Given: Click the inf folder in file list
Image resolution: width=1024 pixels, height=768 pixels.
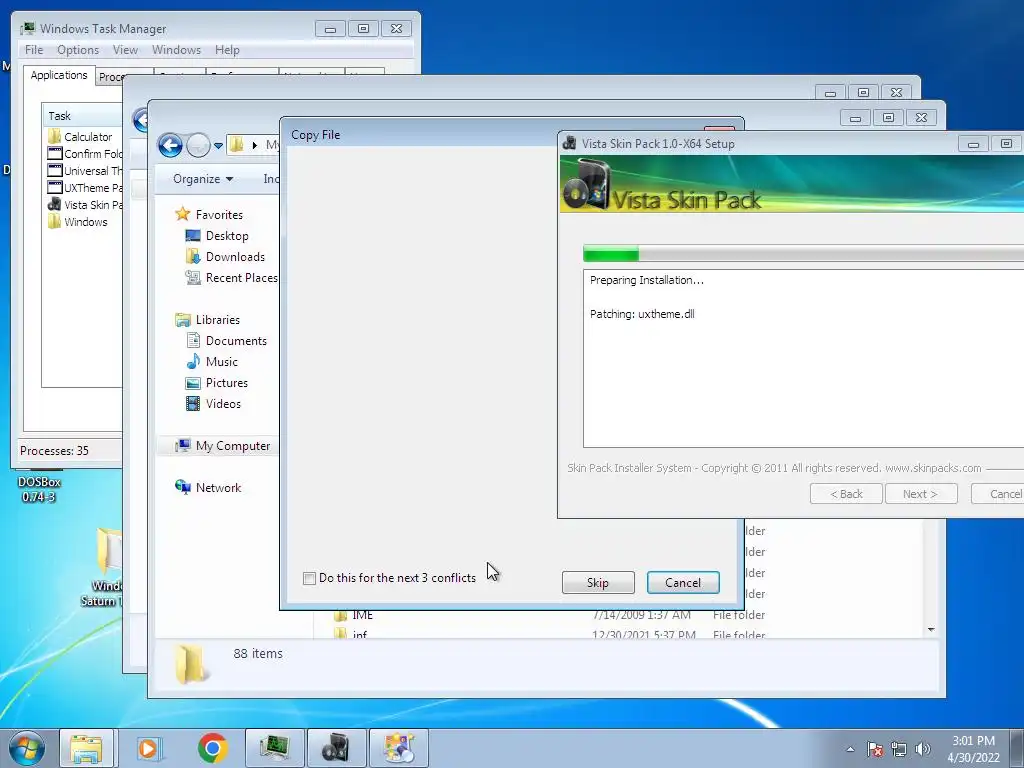Looking at the screenshot, I should (x=350, y=634).
